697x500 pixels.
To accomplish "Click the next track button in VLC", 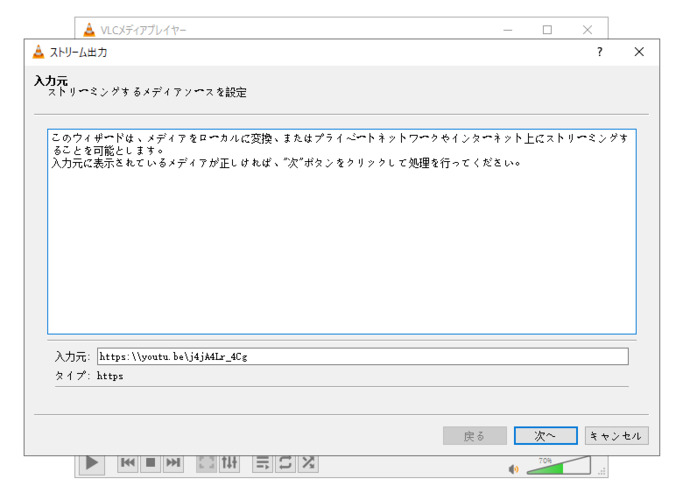I will click(x=173, y=463).
